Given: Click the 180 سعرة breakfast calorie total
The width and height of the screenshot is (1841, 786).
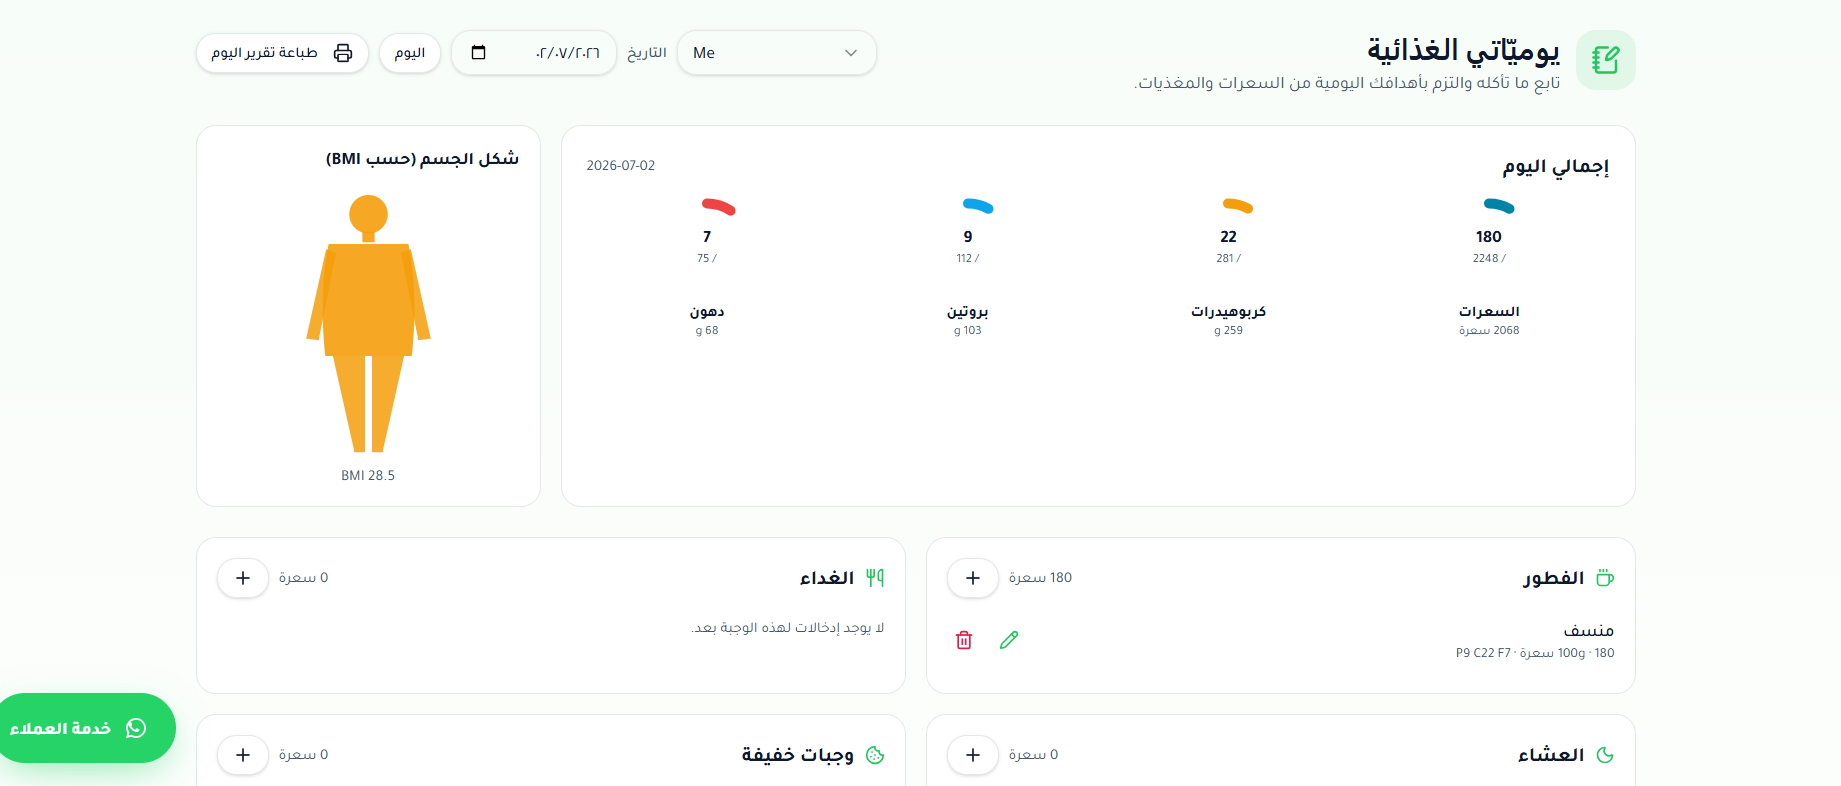Looking at the screenshot, I should pyautogui.click(x=1040, y=578).
